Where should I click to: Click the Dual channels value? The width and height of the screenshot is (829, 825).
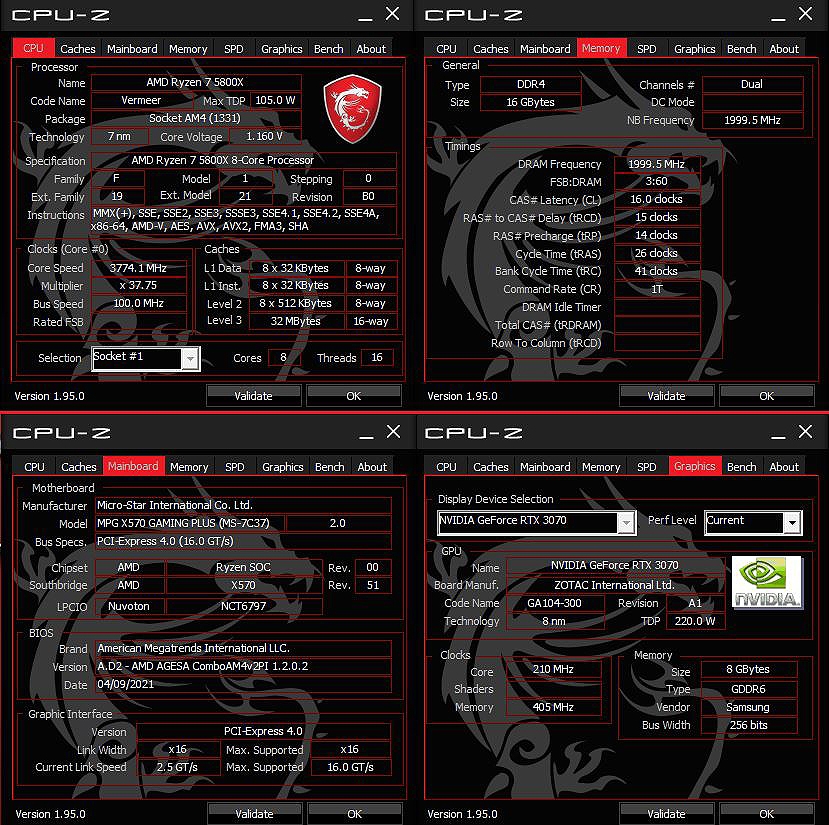[x=752, y=85]
